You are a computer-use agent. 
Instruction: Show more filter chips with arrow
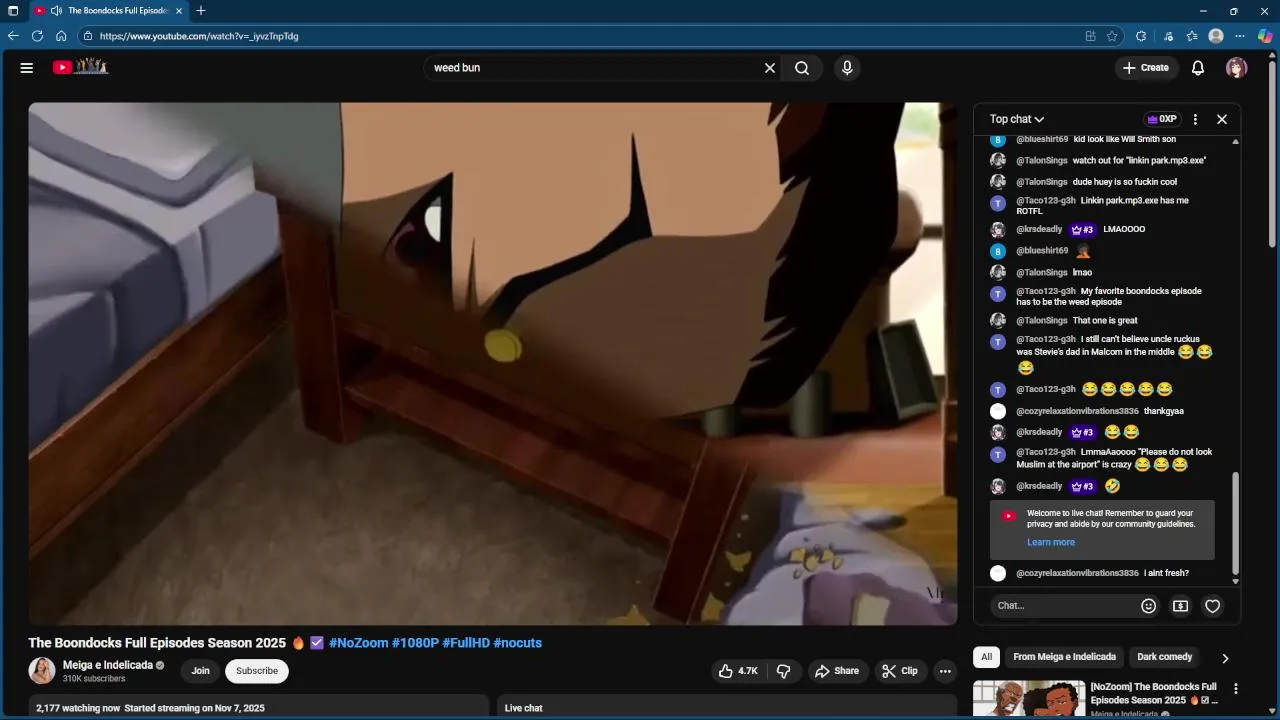pos(1225,658)
